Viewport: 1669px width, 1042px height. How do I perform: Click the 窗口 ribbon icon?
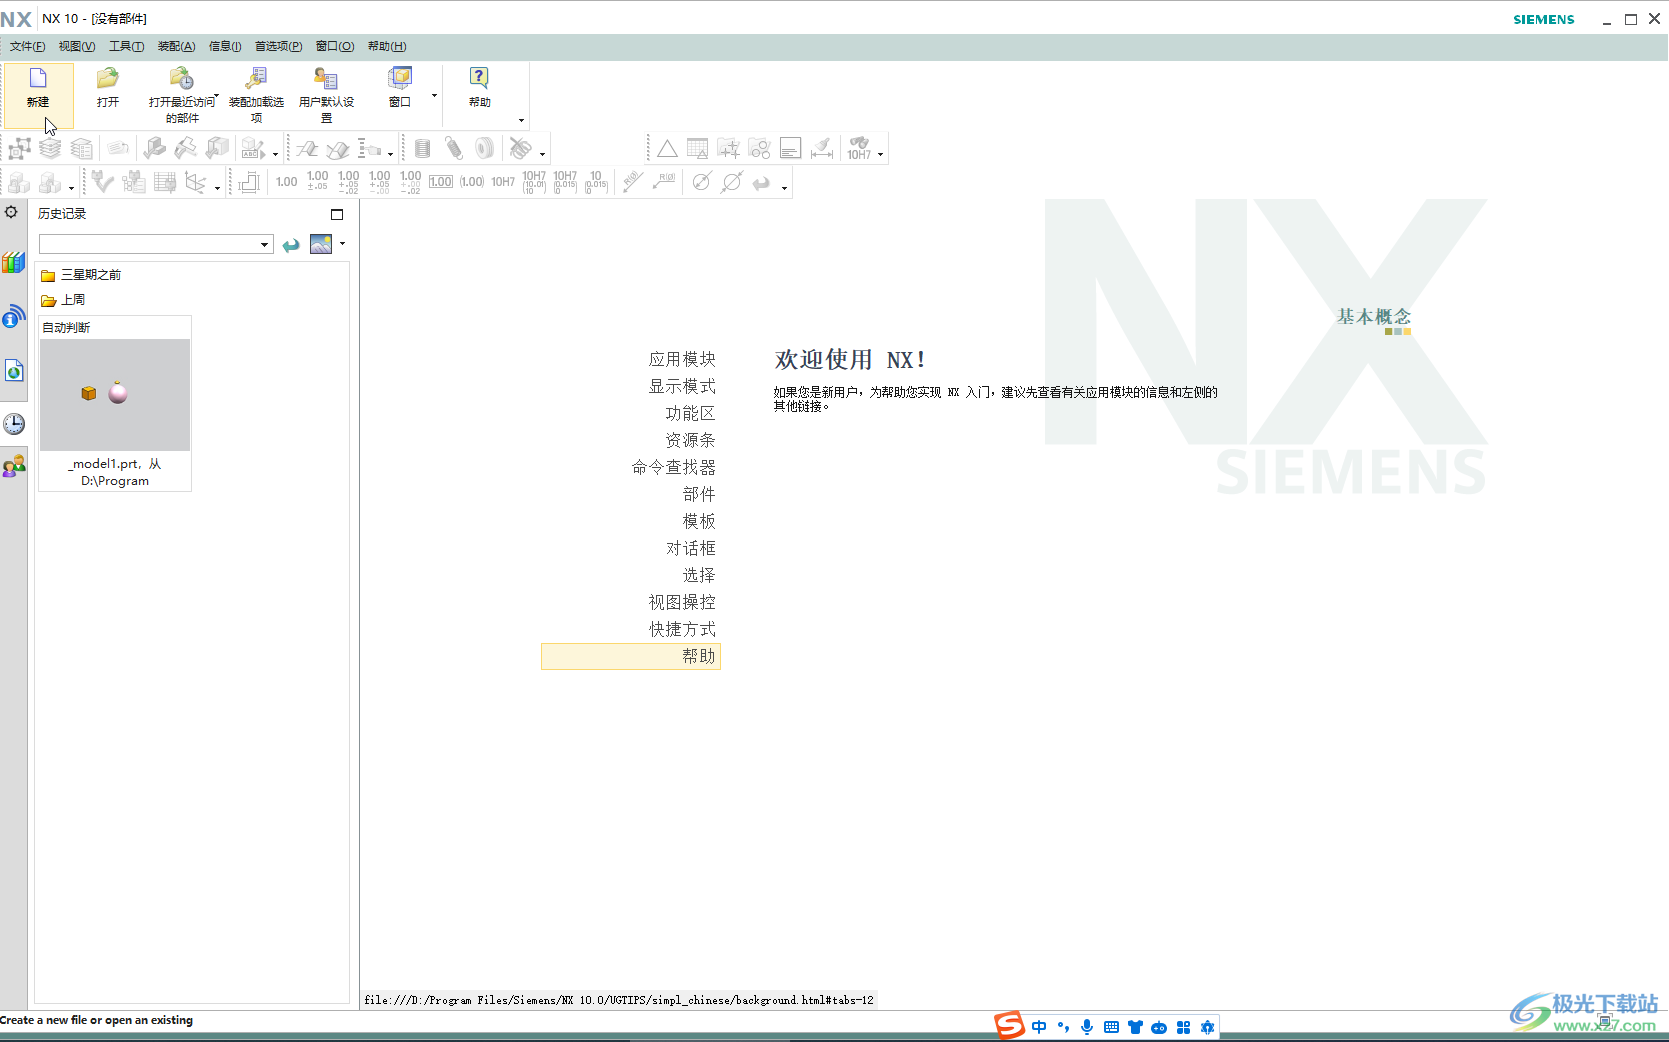tap(400, 78)
